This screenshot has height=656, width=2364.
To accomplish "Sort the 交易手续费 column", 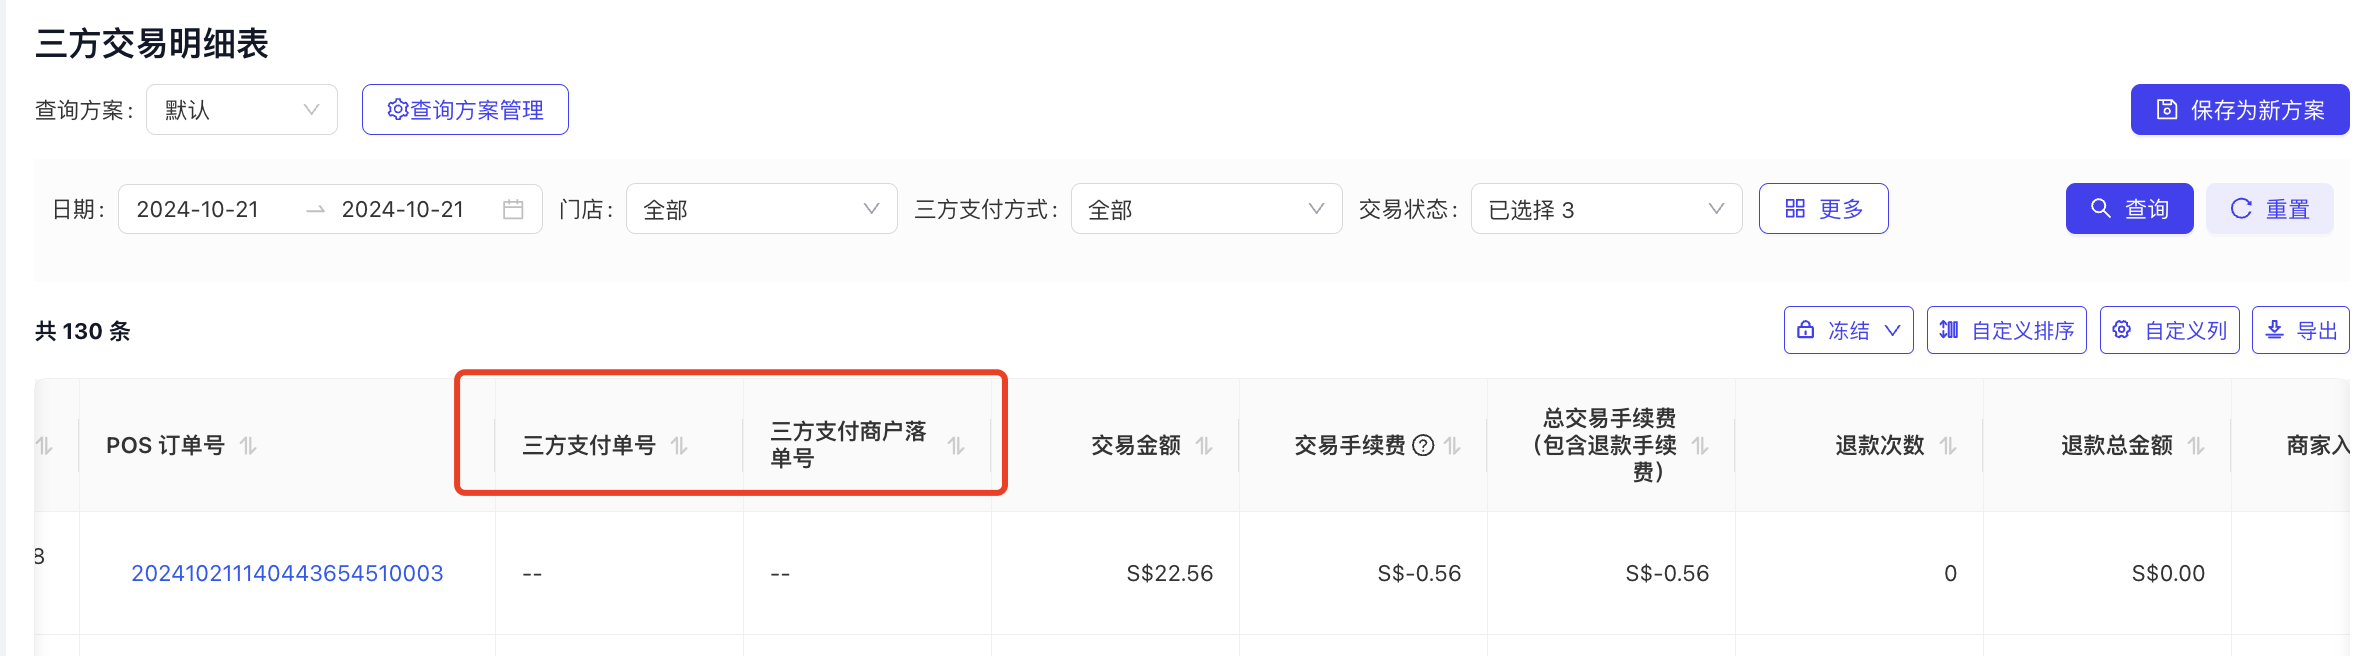I will 1452,446.
